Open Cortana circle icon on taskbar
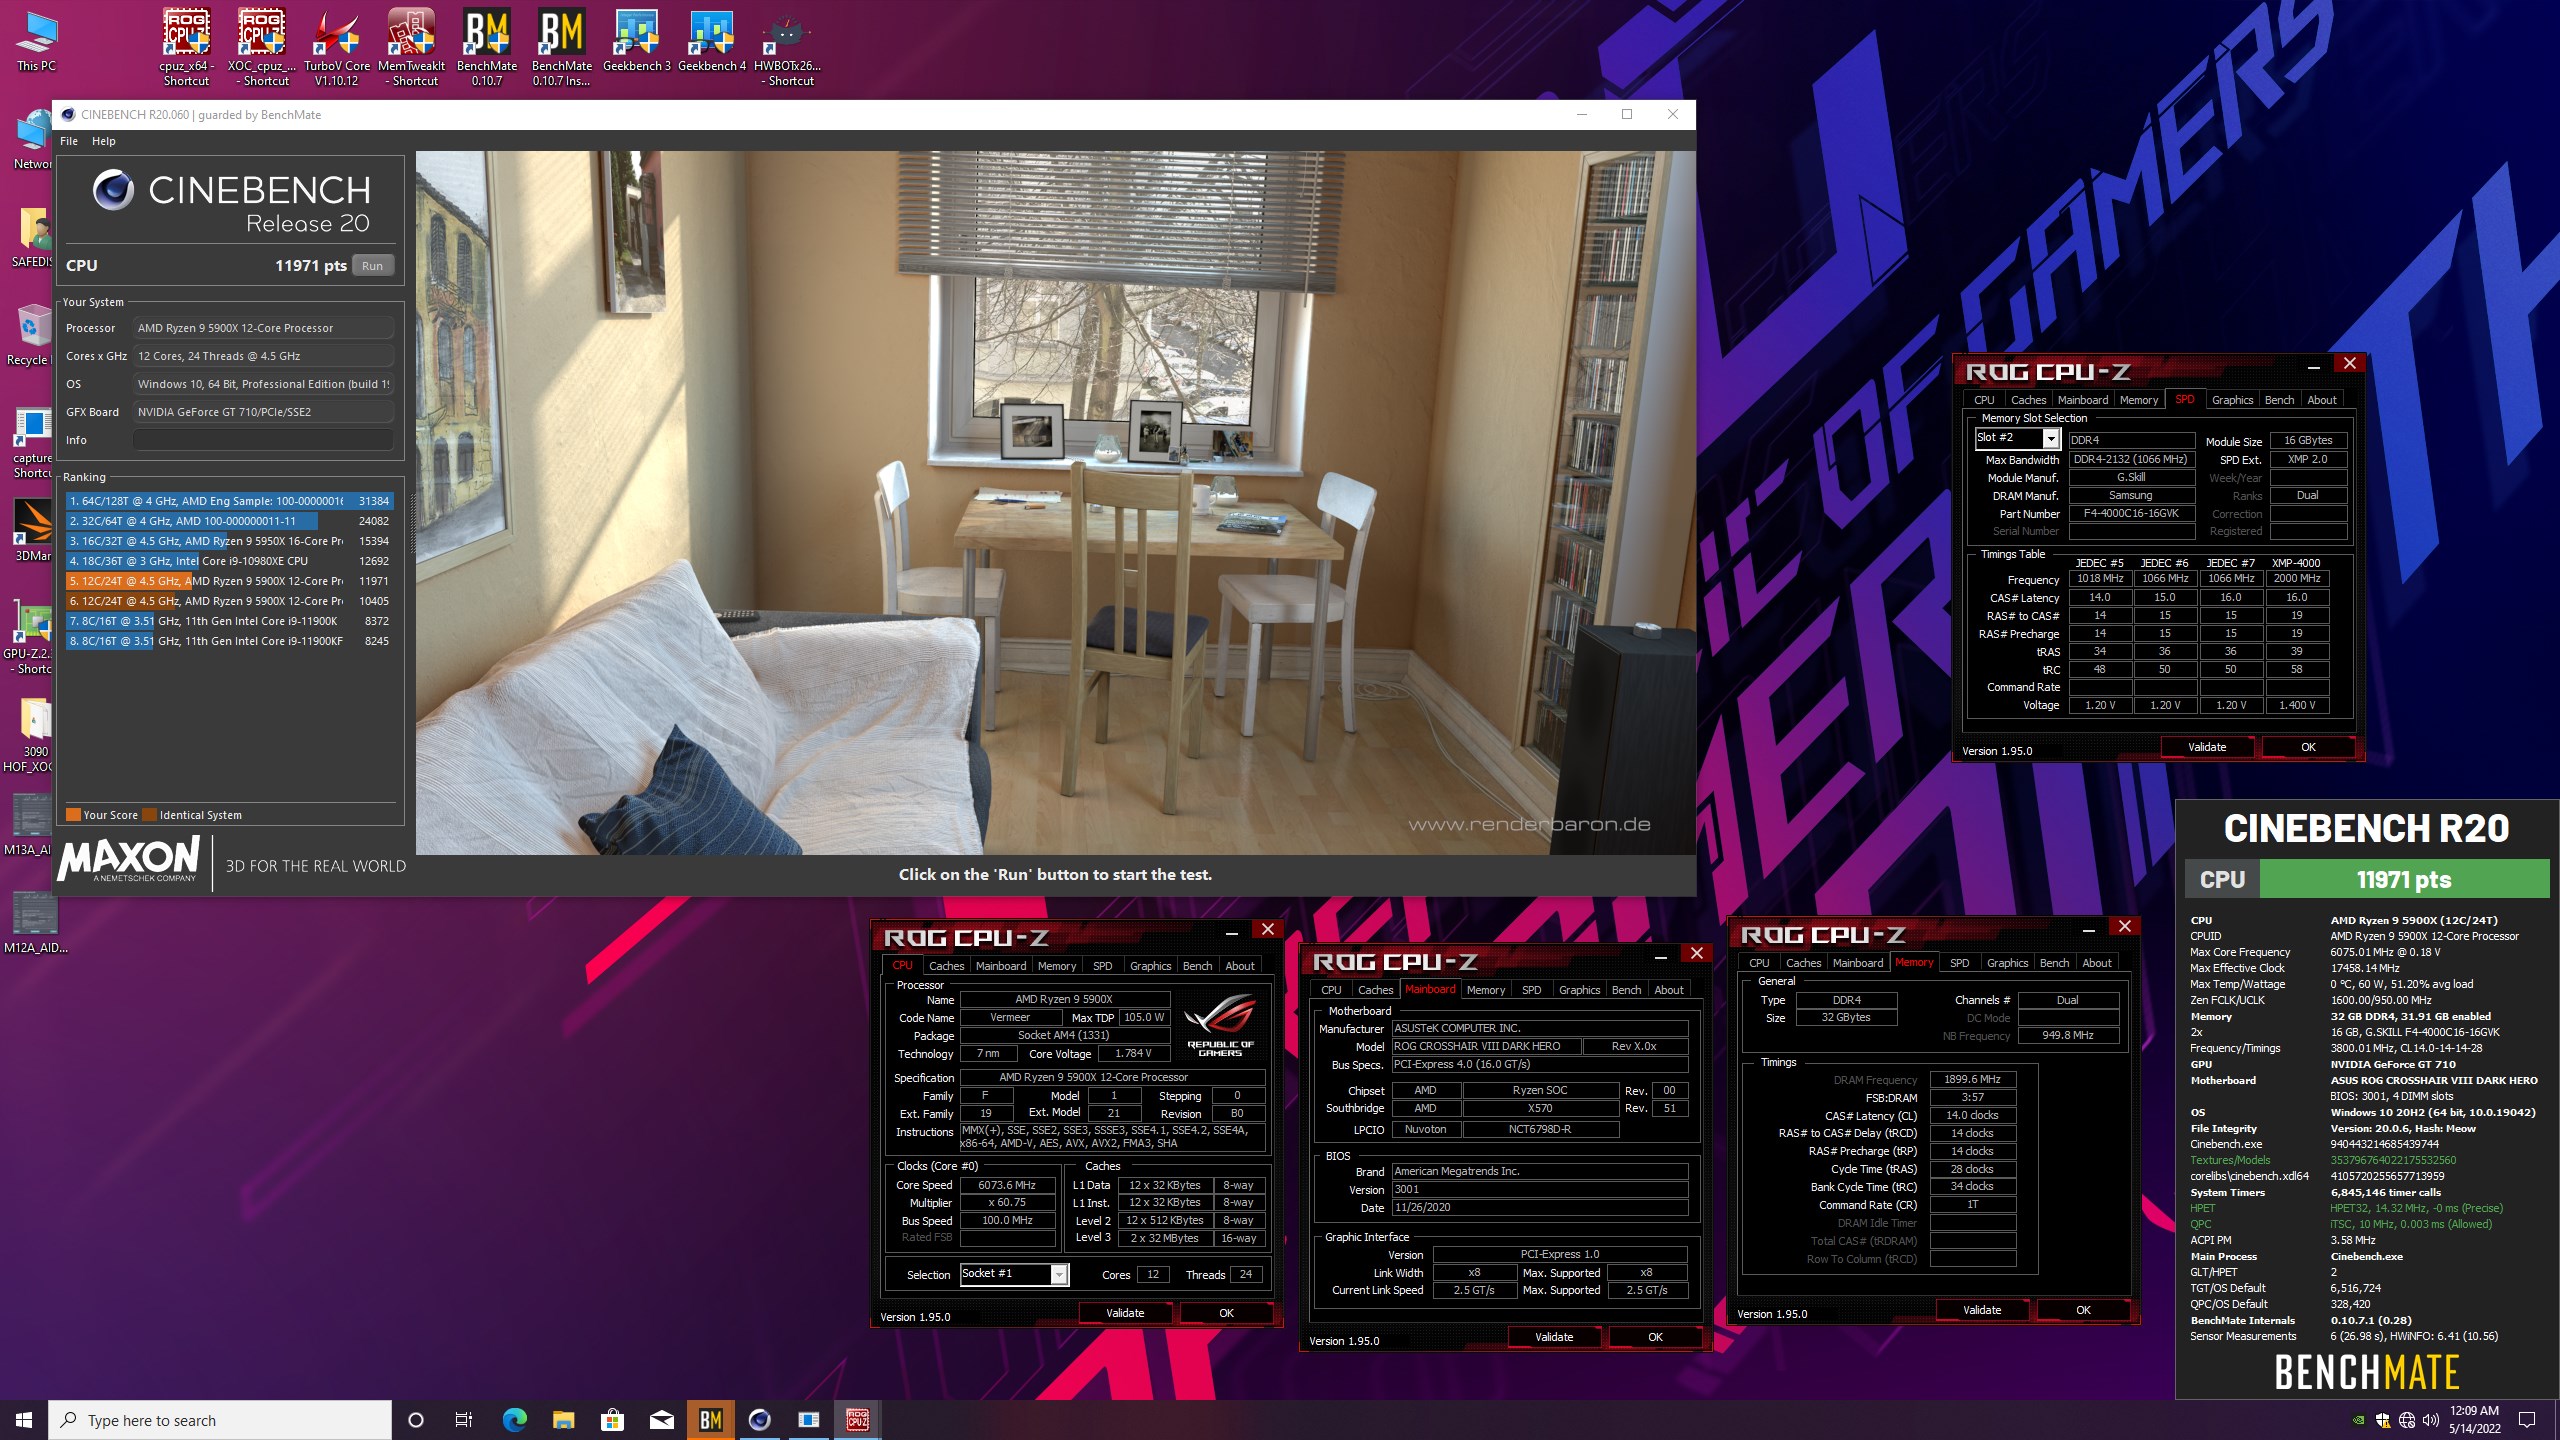Image resolution: width=2560 pixels, height=1440 pixels. click(x=416, y=1420)
